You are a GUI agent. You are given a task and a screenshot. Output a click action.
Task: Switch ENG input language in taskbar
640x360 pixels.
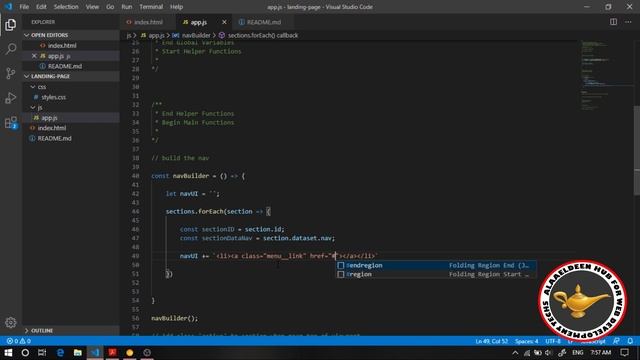578,353
